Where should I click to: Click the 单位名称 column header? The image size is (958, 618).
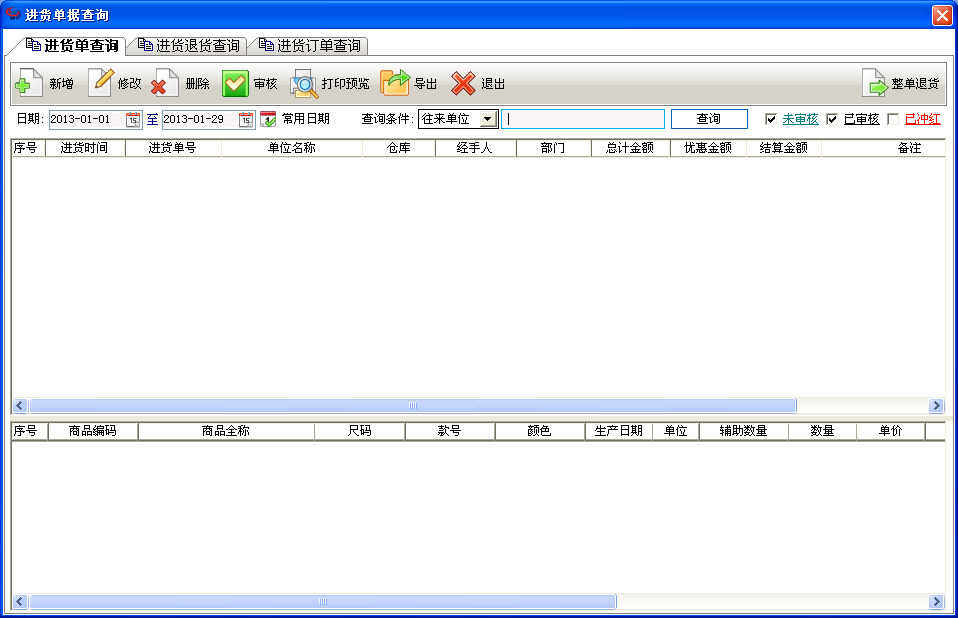click(291, 148)
